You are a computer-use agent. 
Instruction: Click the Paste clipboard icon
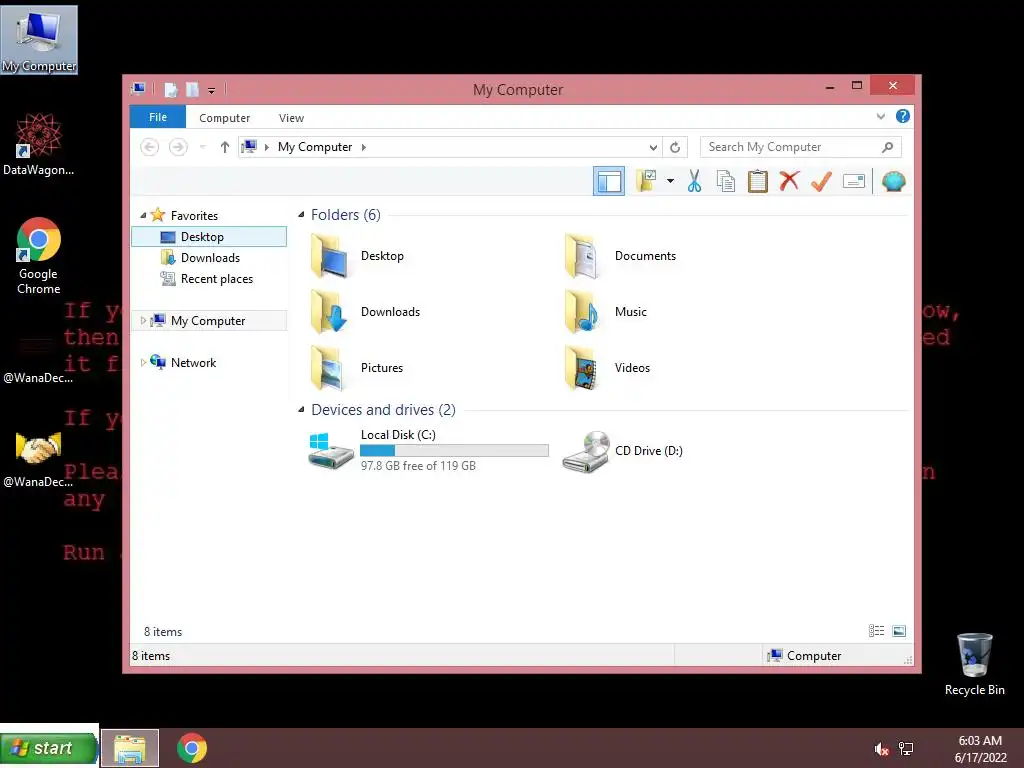tap(758, 181)
